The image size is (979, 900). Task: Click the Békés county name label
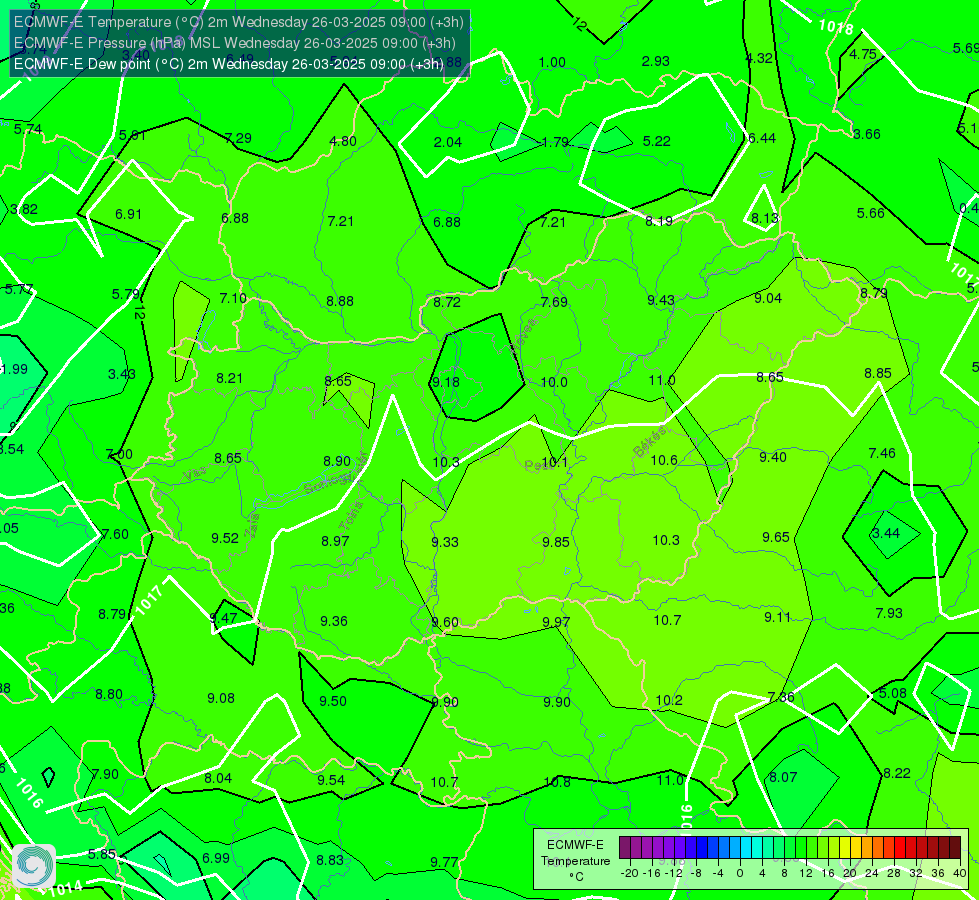650,443
